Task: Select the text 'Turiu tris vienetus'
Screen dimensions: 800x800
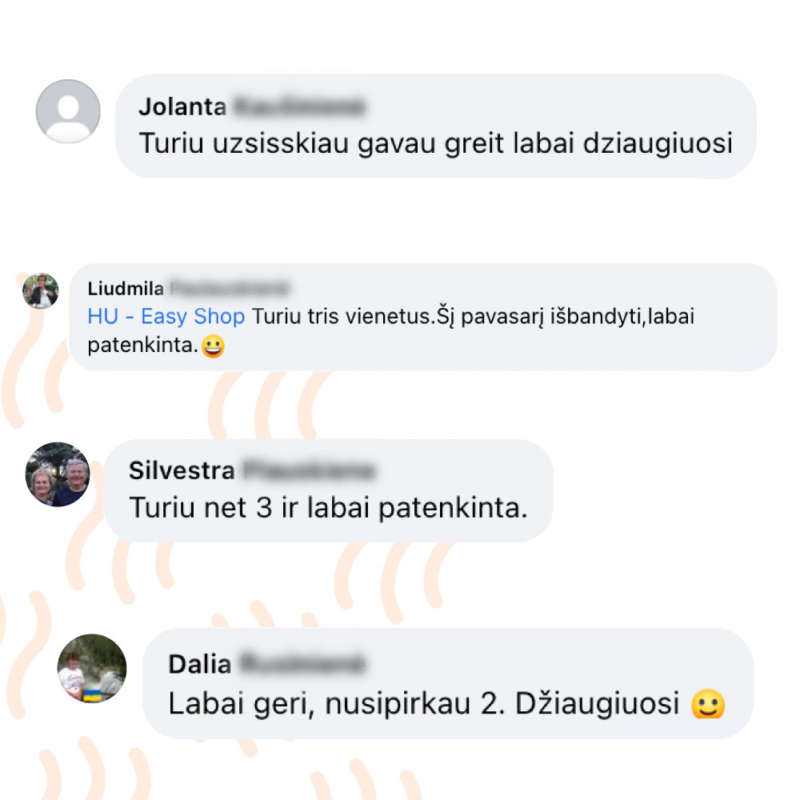Action: (x=343, y=316)
